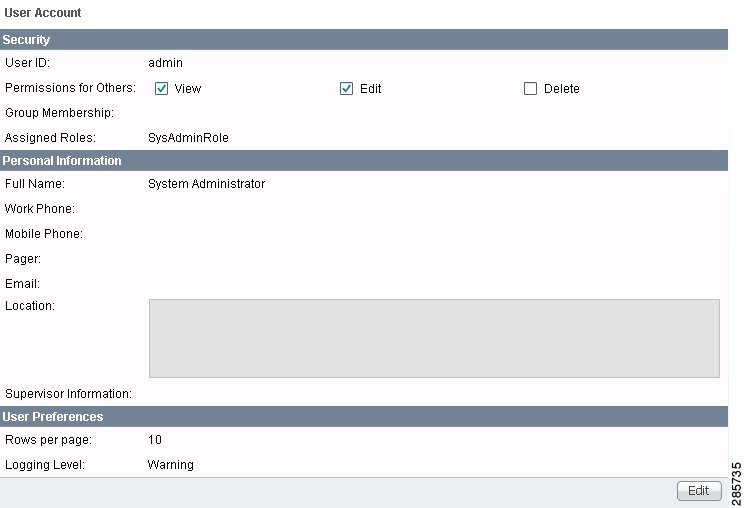Click the Group Membership label
The height and width of the screenshot is (508, 744).
pos(59,113)
